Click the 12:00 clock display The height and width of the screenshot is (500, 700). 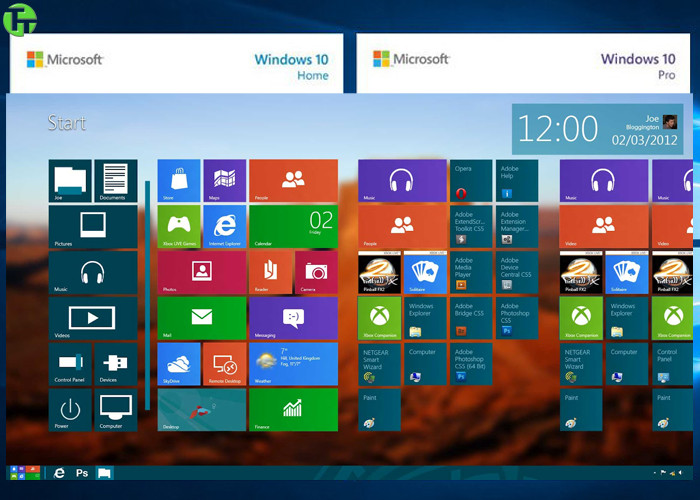coord(558,129)
